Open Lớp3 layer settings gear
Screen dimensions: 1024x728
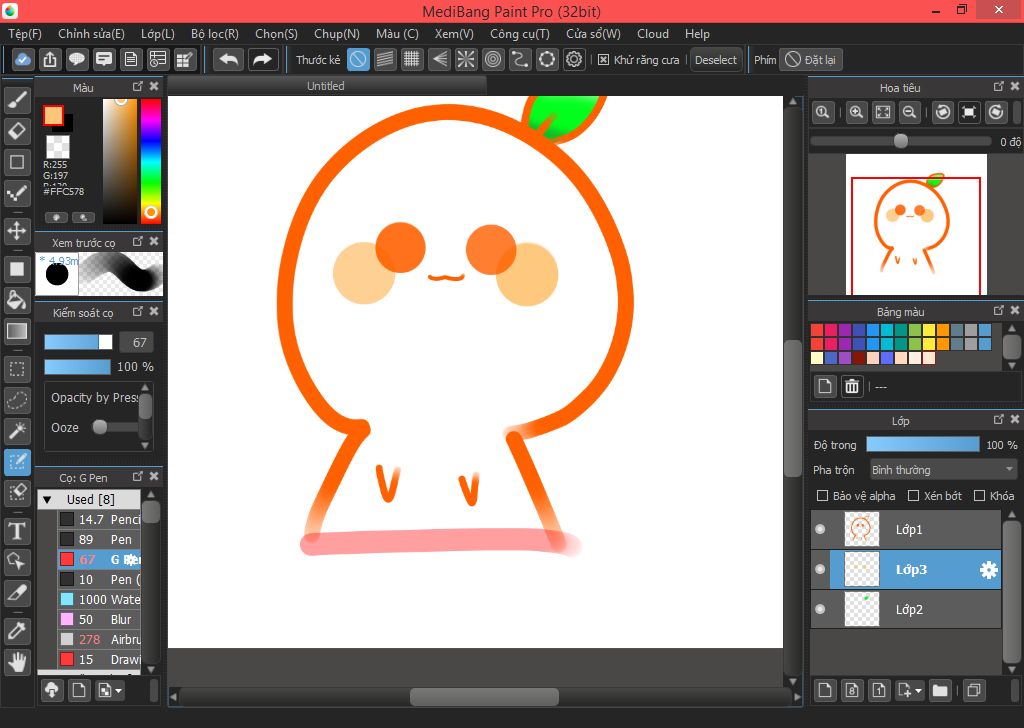pos(989,570)
